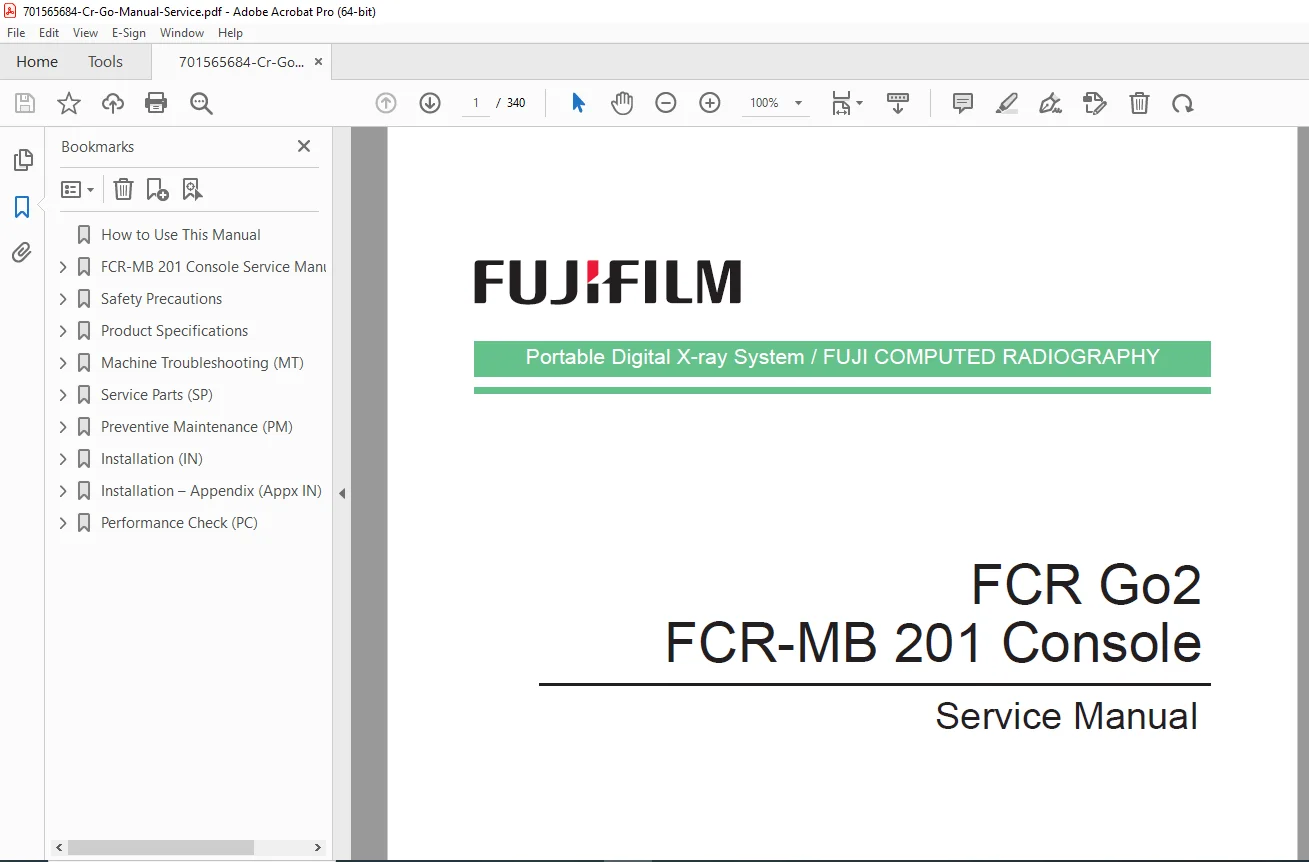This screenshot has width=1309, height=862.
Task: Jump to How to Use This Manual
Action: (180, 235)
